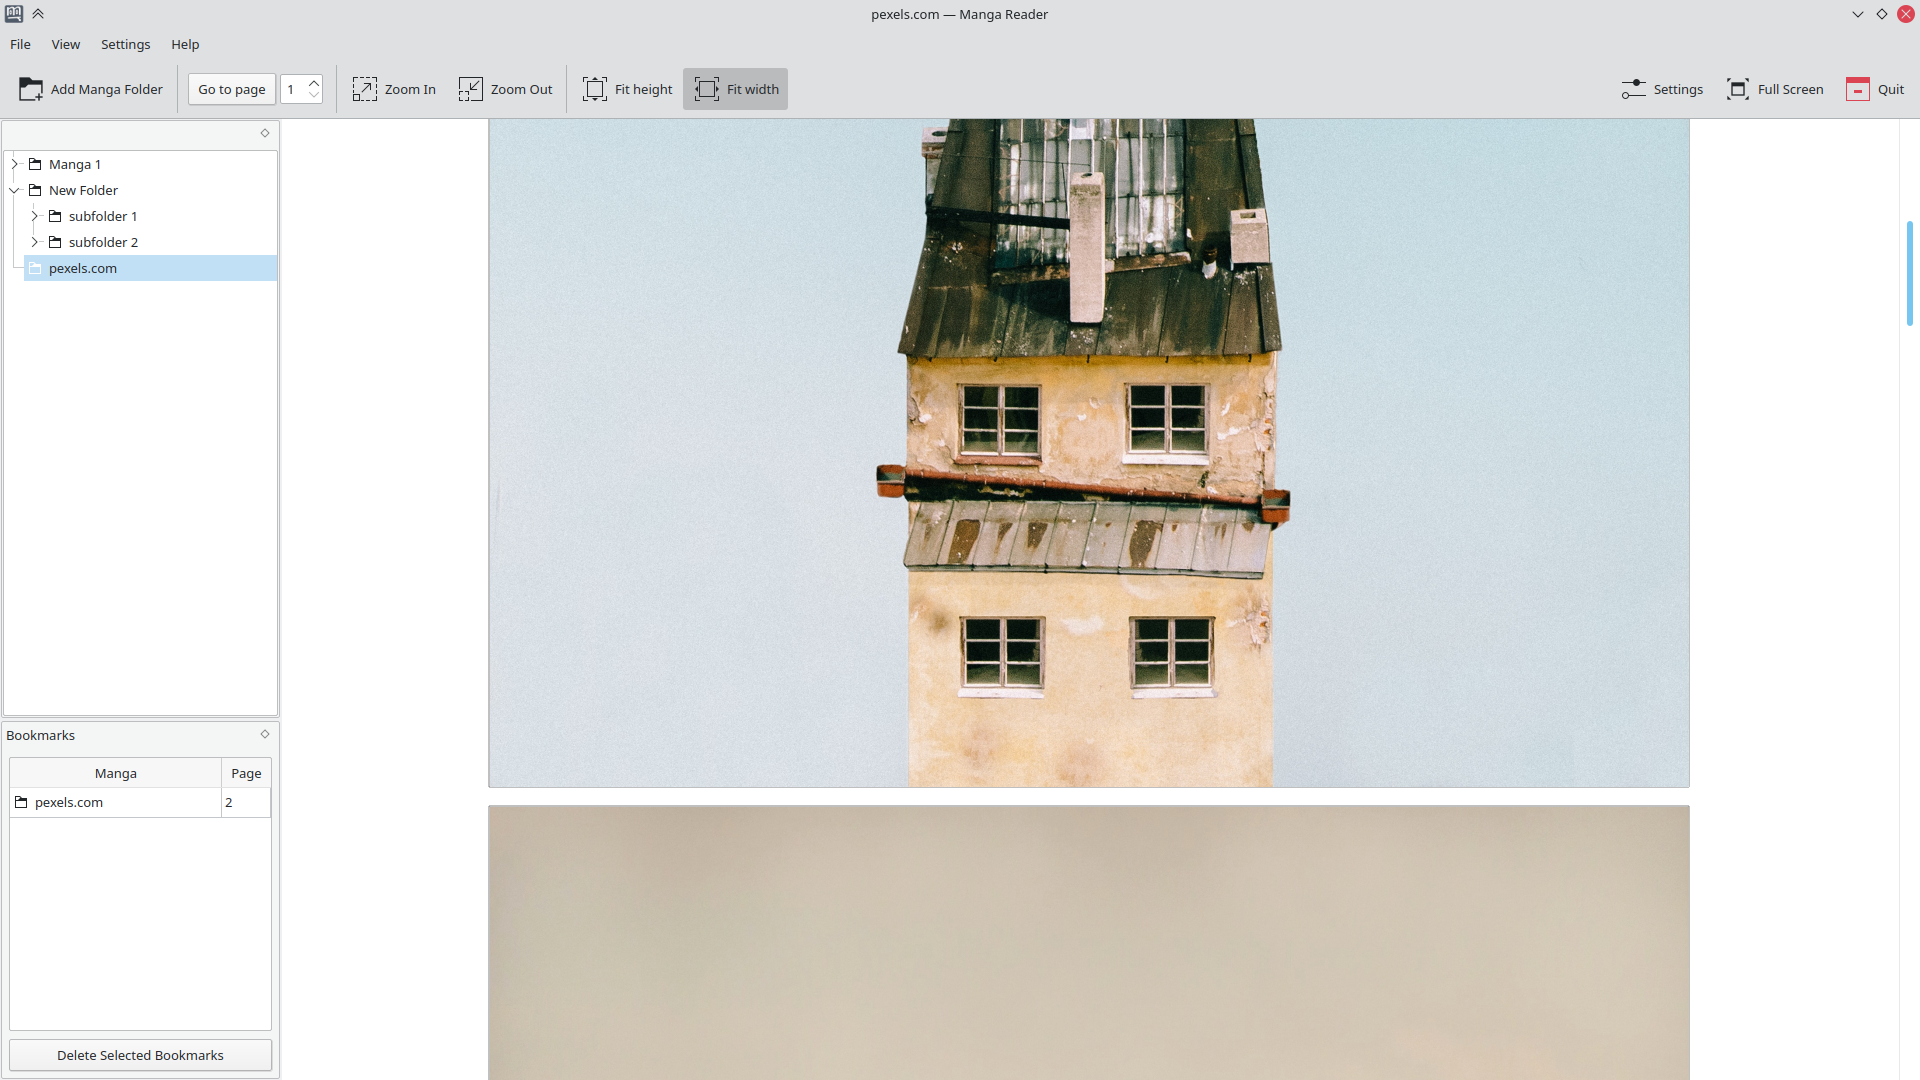Enter Full Screen mode
1920x1080 pixels.
tap(1775, 89)
